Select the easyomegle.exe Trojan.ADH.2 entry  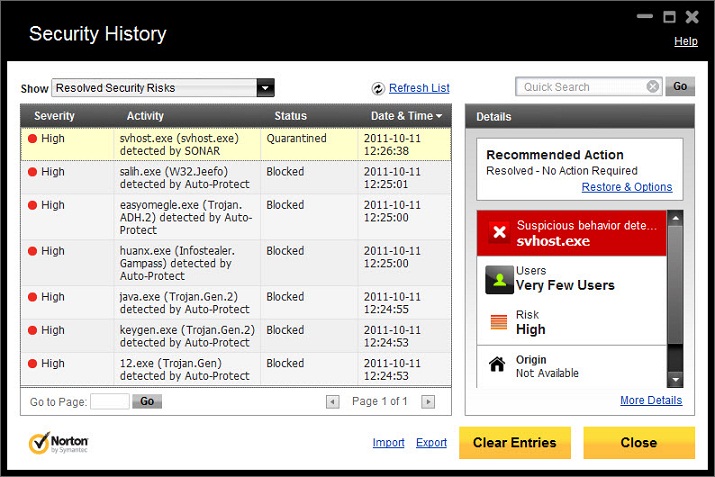pyautogui.click(x=236, y=218)
